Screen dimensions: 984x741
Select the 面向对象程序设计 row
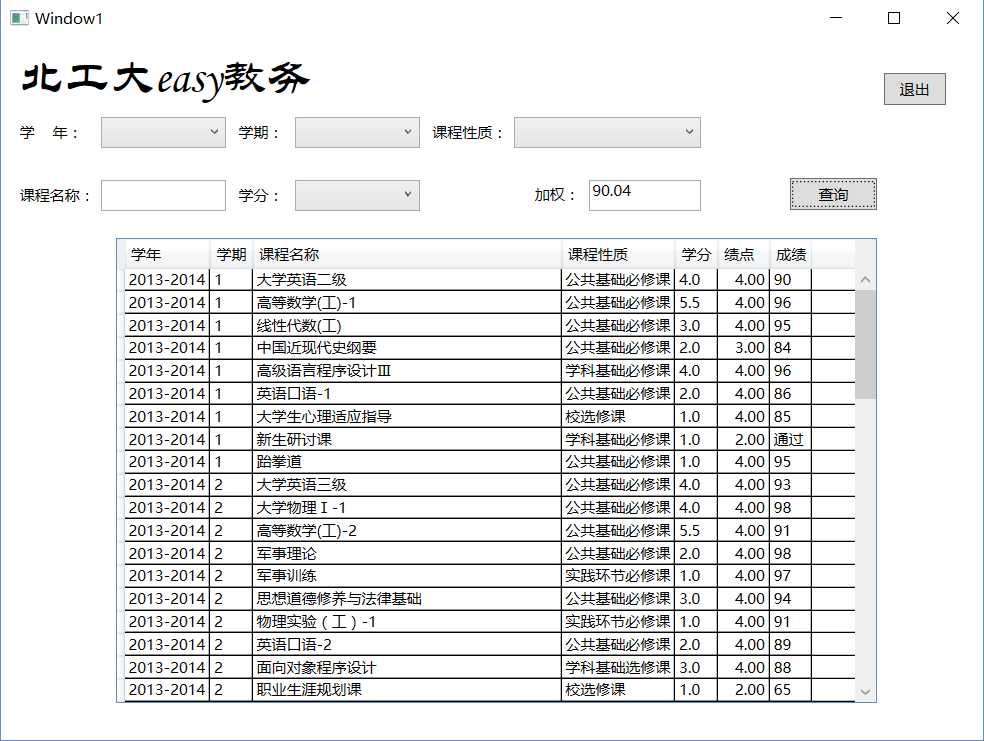407,667
